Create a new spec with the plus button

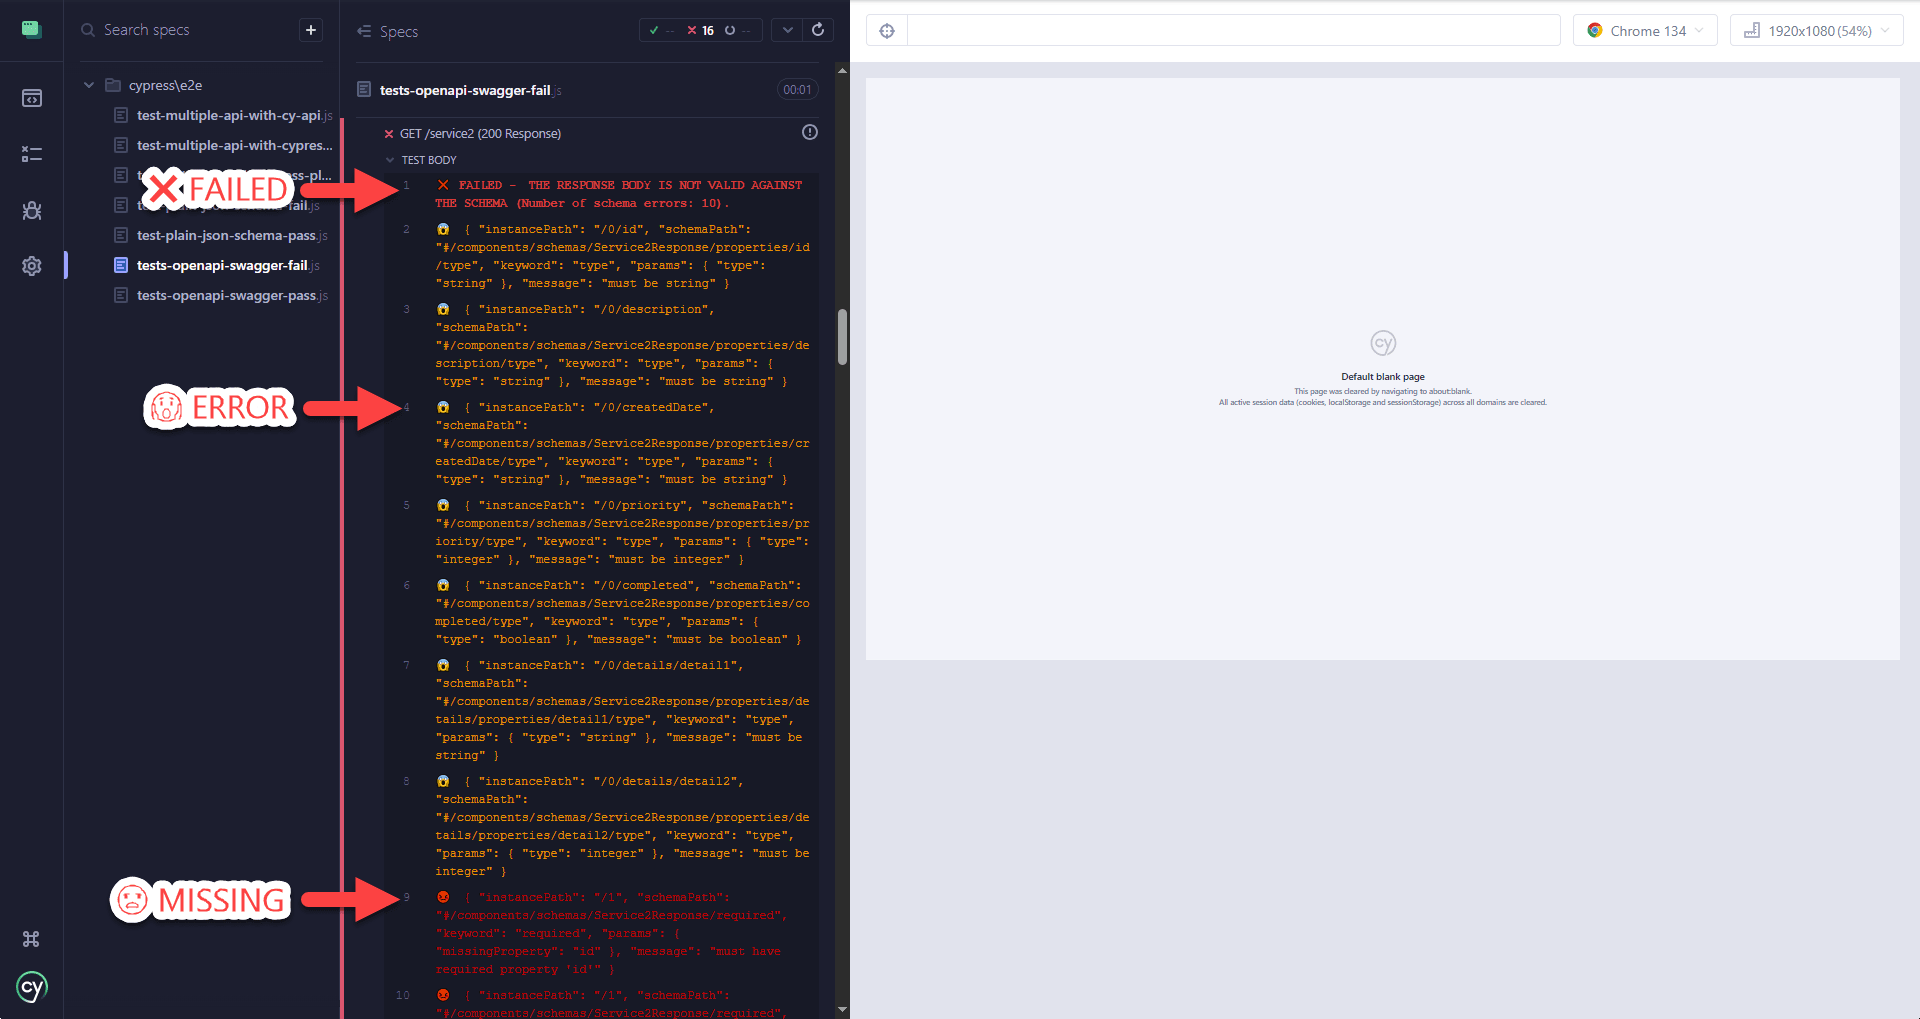pos(311,30)
